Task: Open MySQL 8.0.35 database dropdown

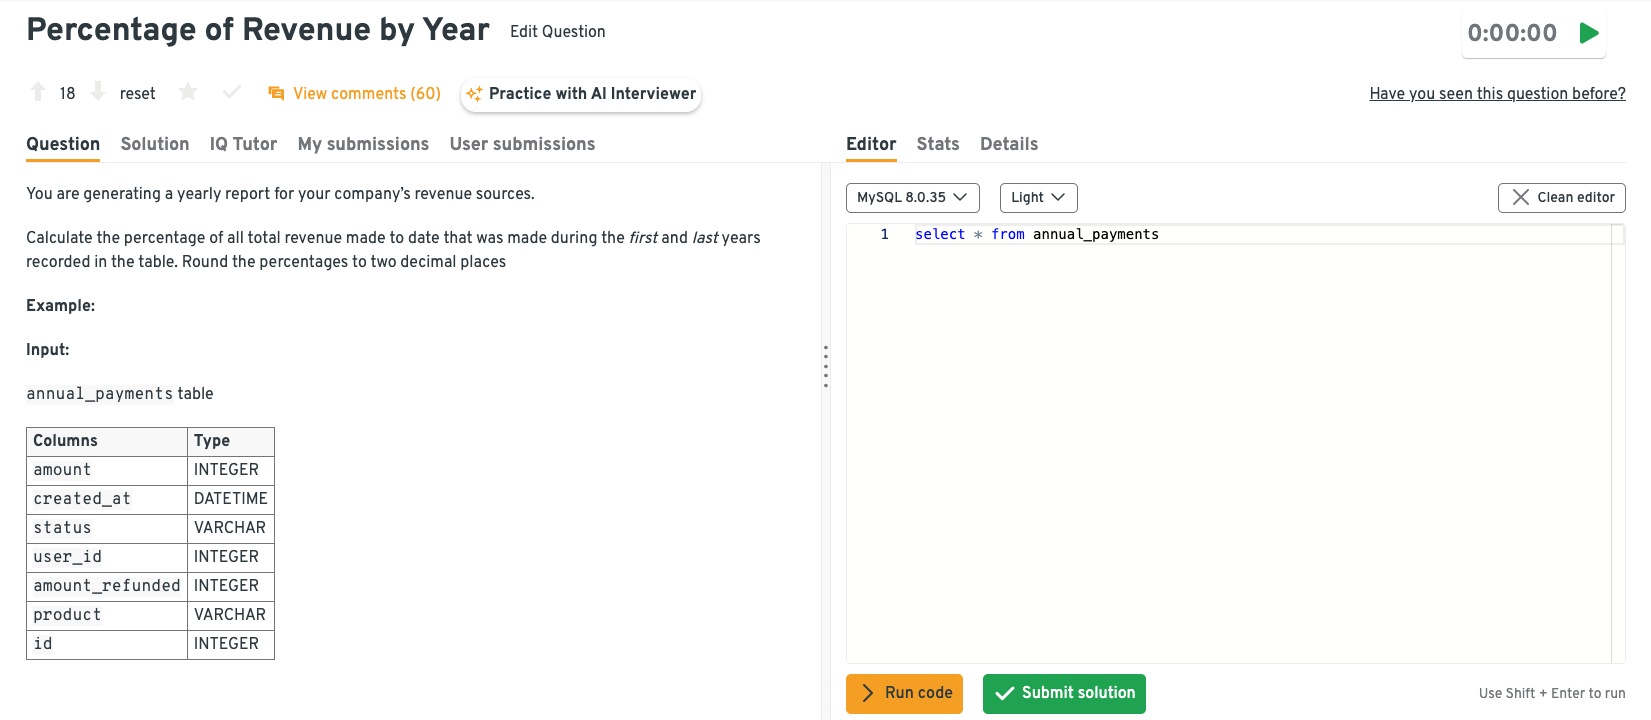Action: pos(912,198)
